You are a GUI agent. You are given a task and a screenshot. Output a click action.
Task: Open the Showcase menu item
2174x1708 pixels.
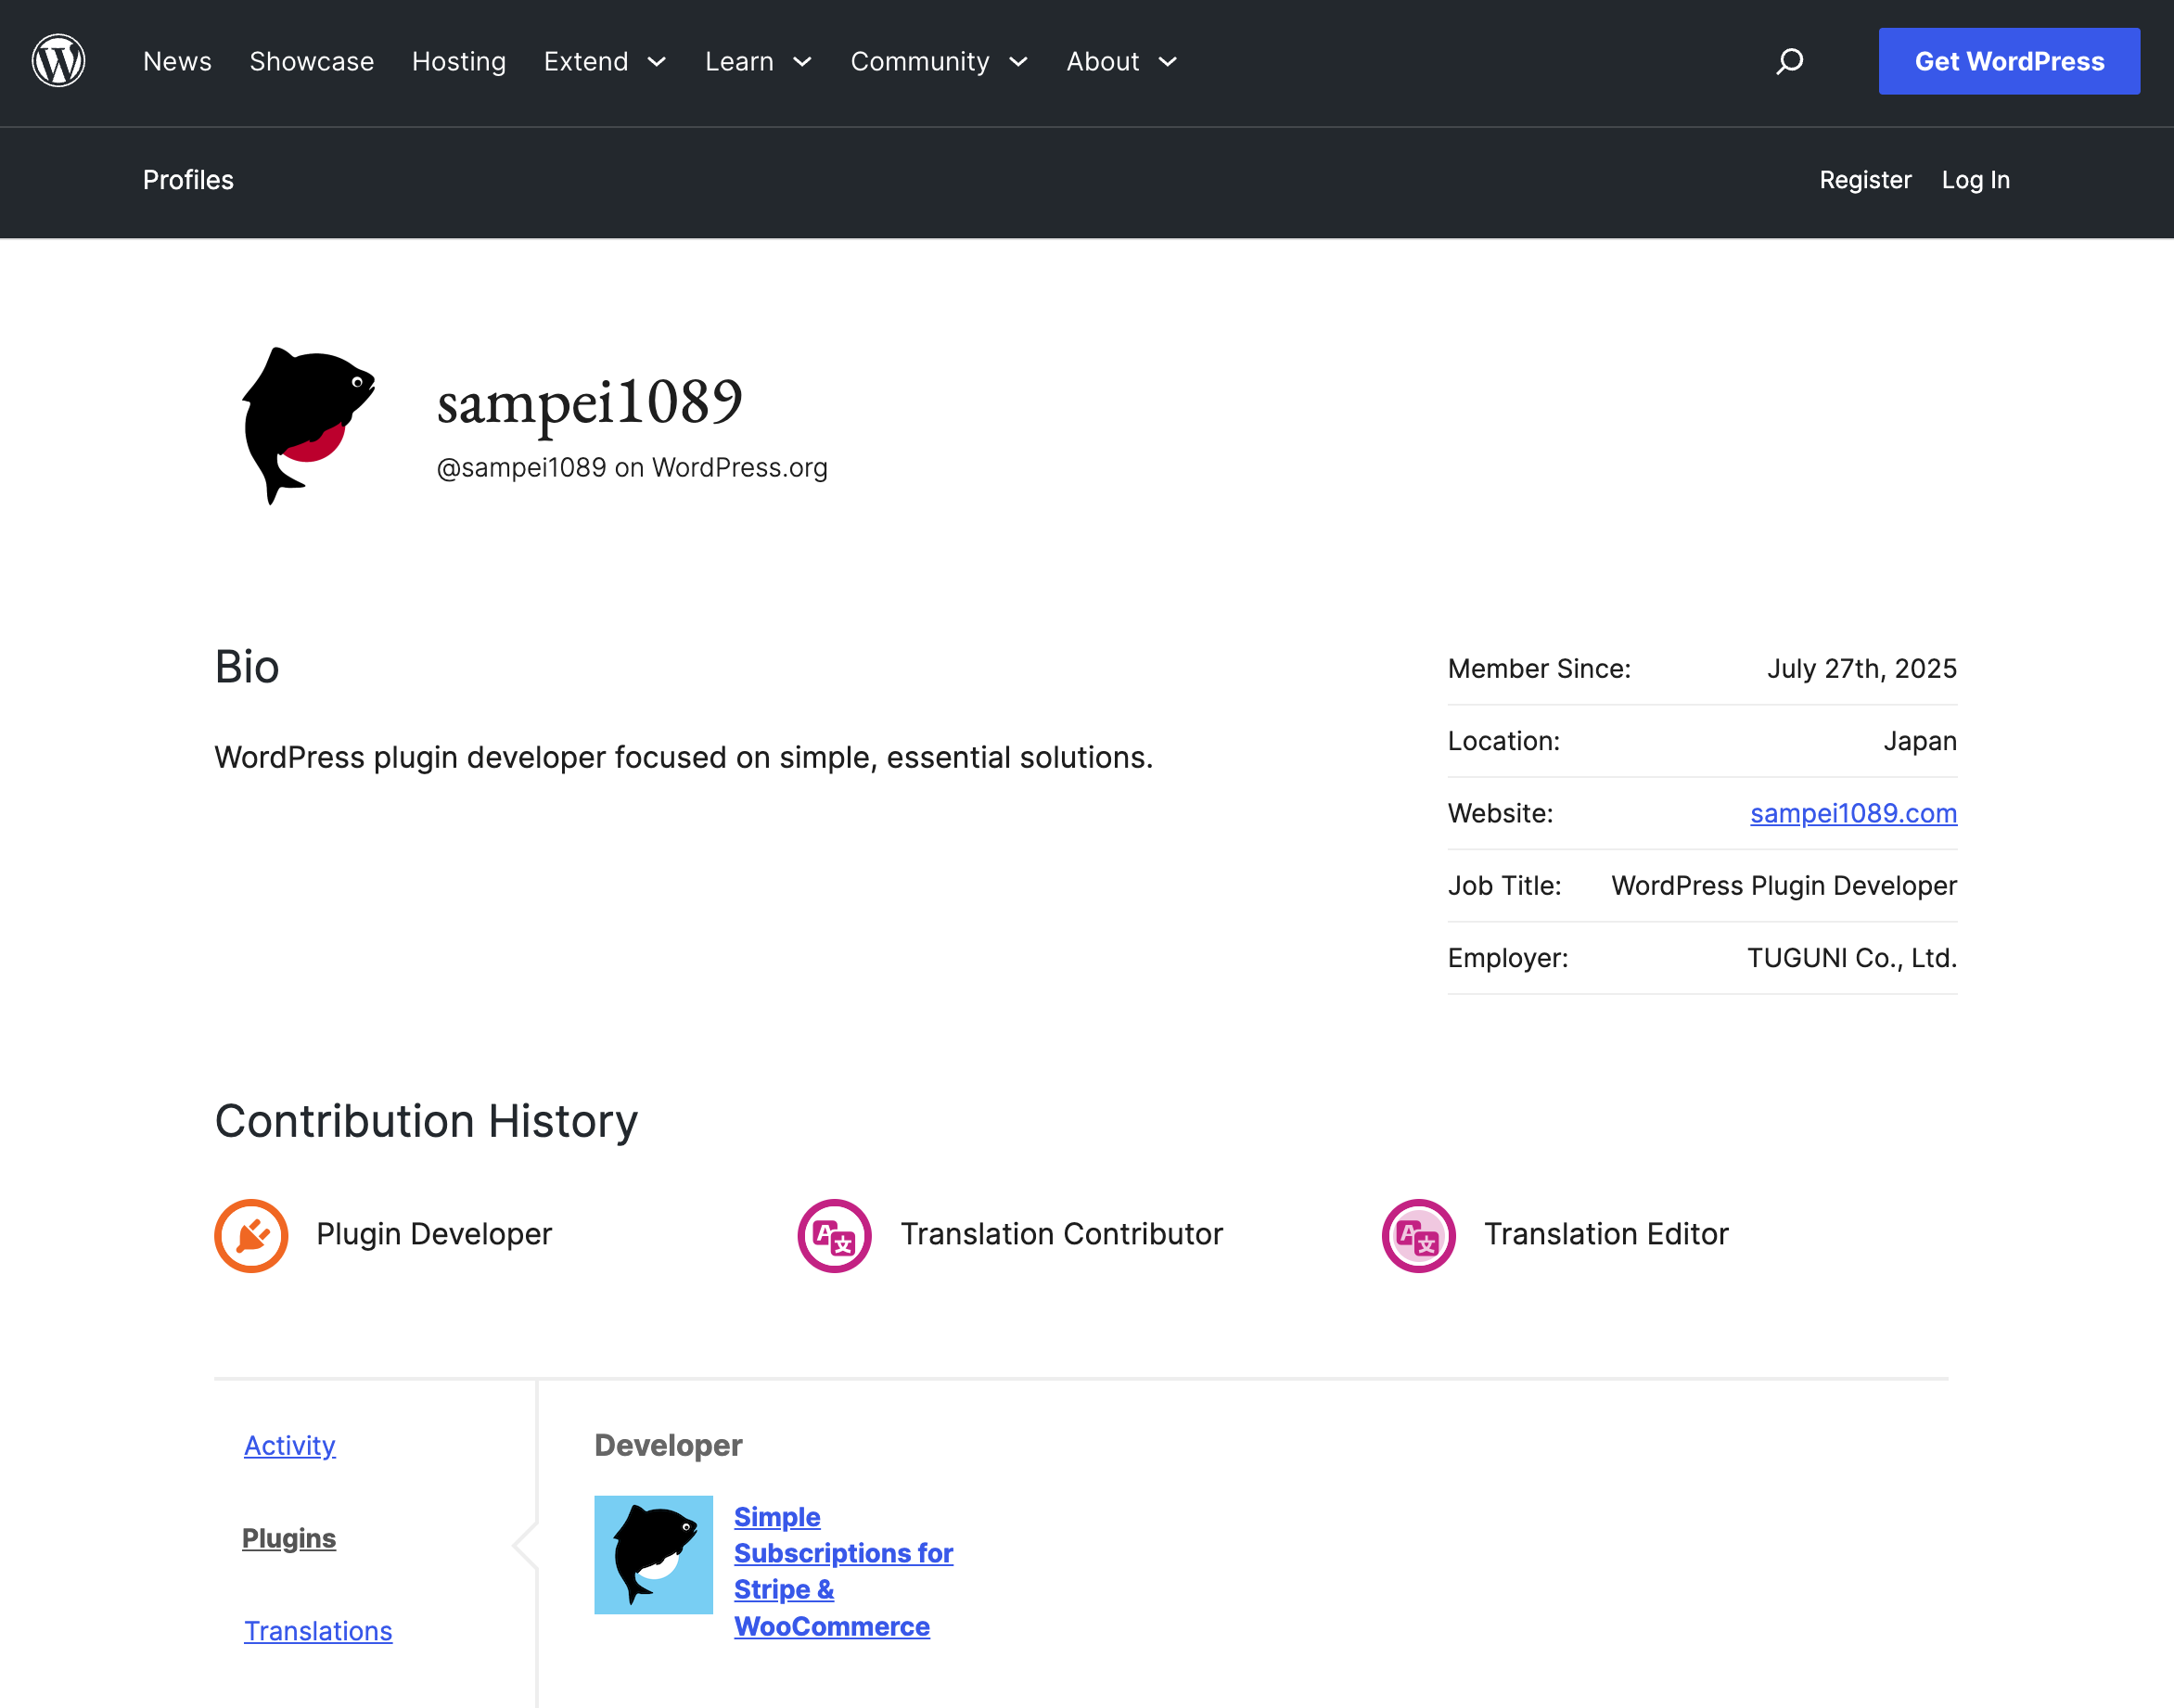pos(311,62)
